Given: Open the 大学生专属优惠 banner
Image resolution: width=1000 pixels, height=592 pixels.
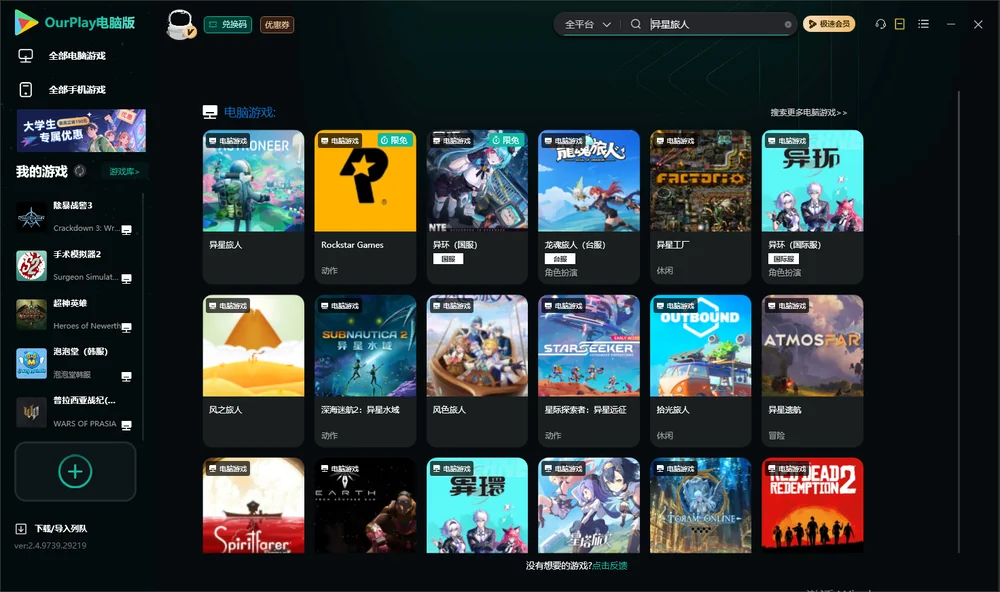Looking at the screenshot, I should pyautogui.click(x=82, y=131).
